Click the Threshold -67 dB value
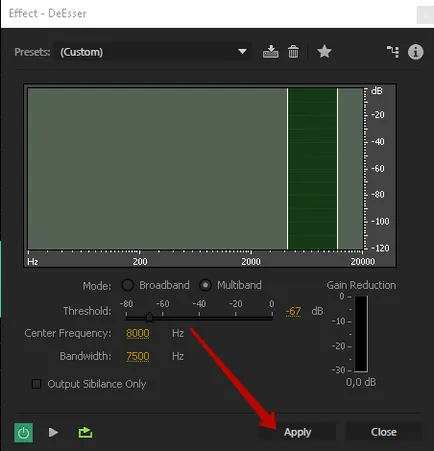 293,311
